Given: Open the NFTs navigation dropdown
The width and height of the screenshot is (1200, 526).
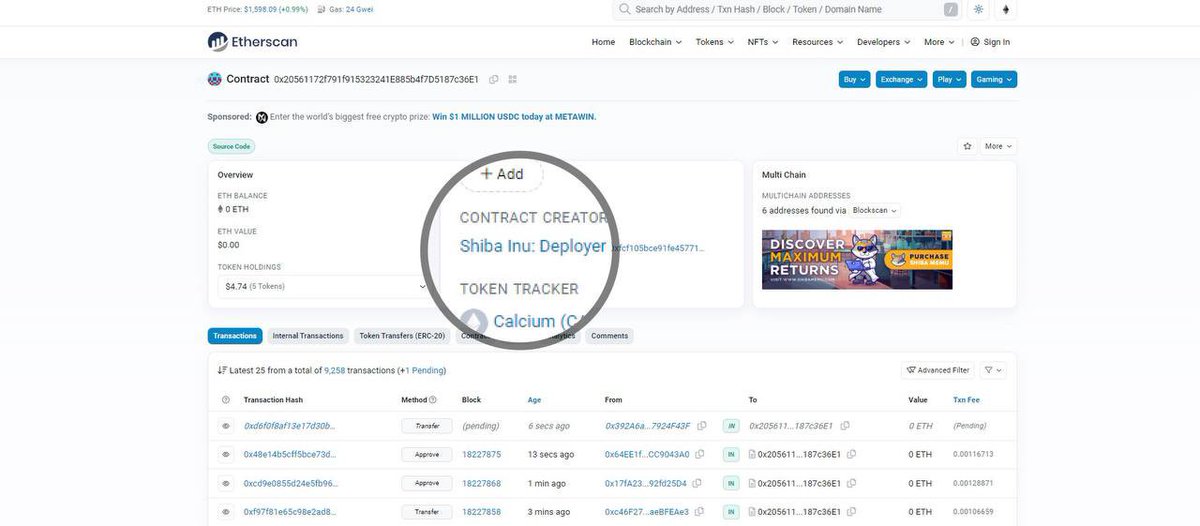Looking at the screenshot, I should (x=763, y=42).
